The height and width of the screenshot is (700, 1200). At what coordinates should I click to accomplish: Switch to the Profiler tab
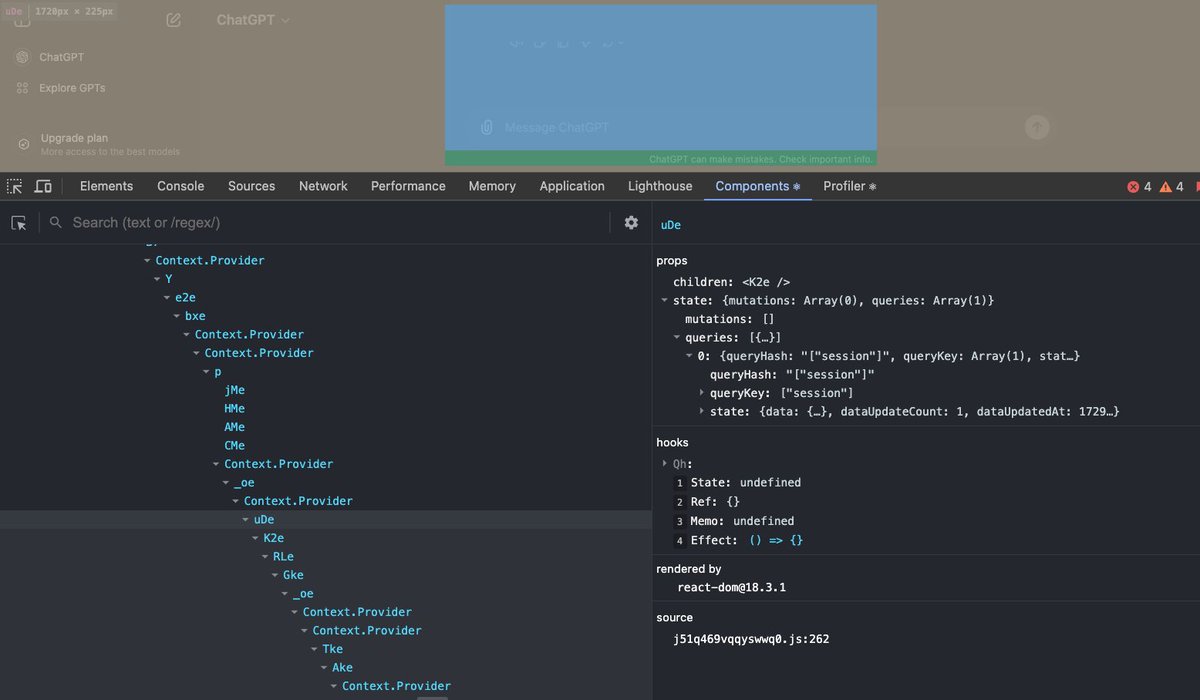click(850, 186)
